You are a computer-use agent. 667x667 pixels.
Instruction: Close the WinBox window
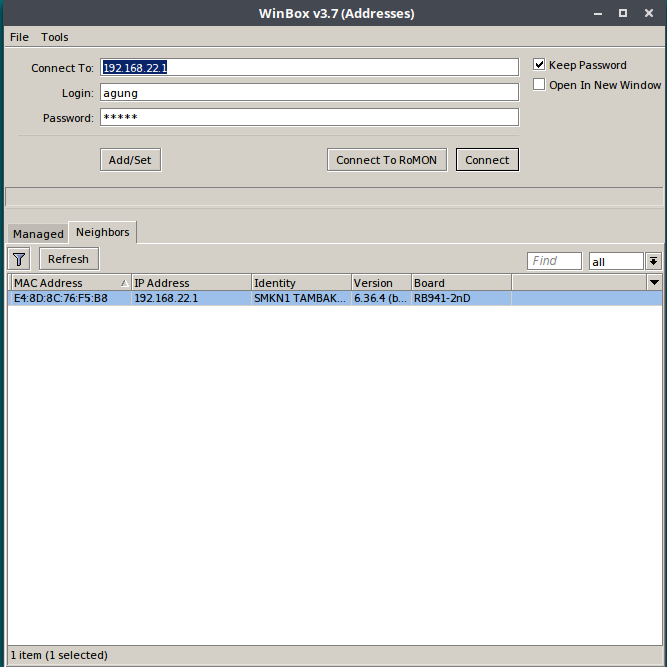[649, 13]
